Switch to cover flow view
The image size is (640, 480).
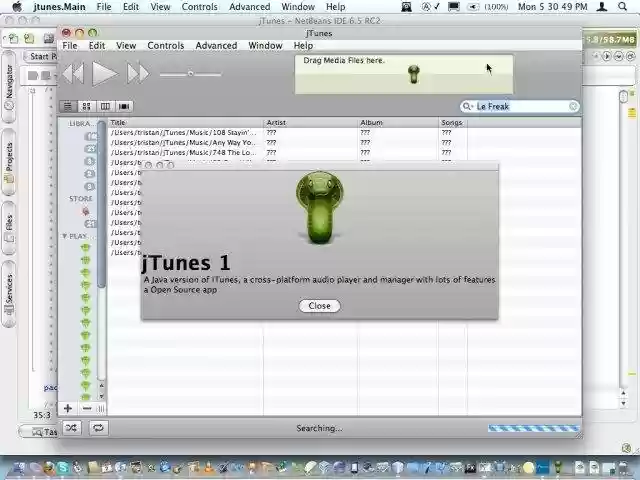click(124, 107)
